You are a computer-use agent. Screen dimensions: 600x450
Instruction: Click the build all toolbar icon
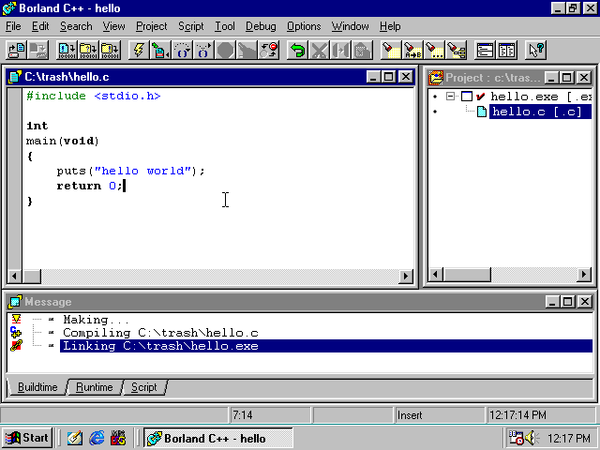click(110, 50)
